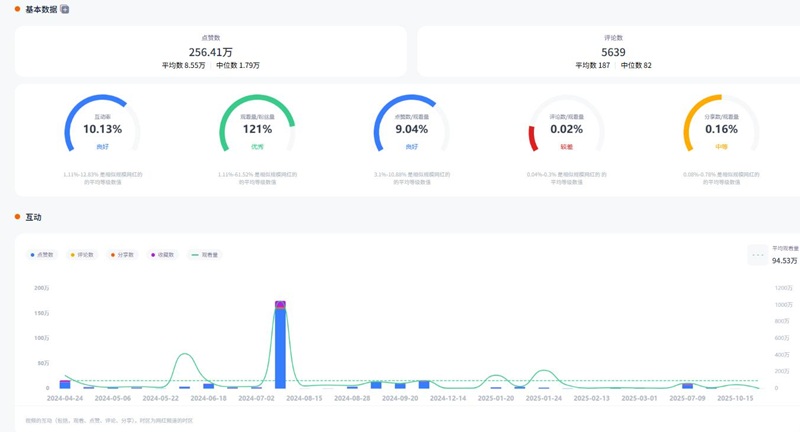The image size is (800, 432).
Task: Hide the 收藏数 series in chart
Action: (162, 255)
